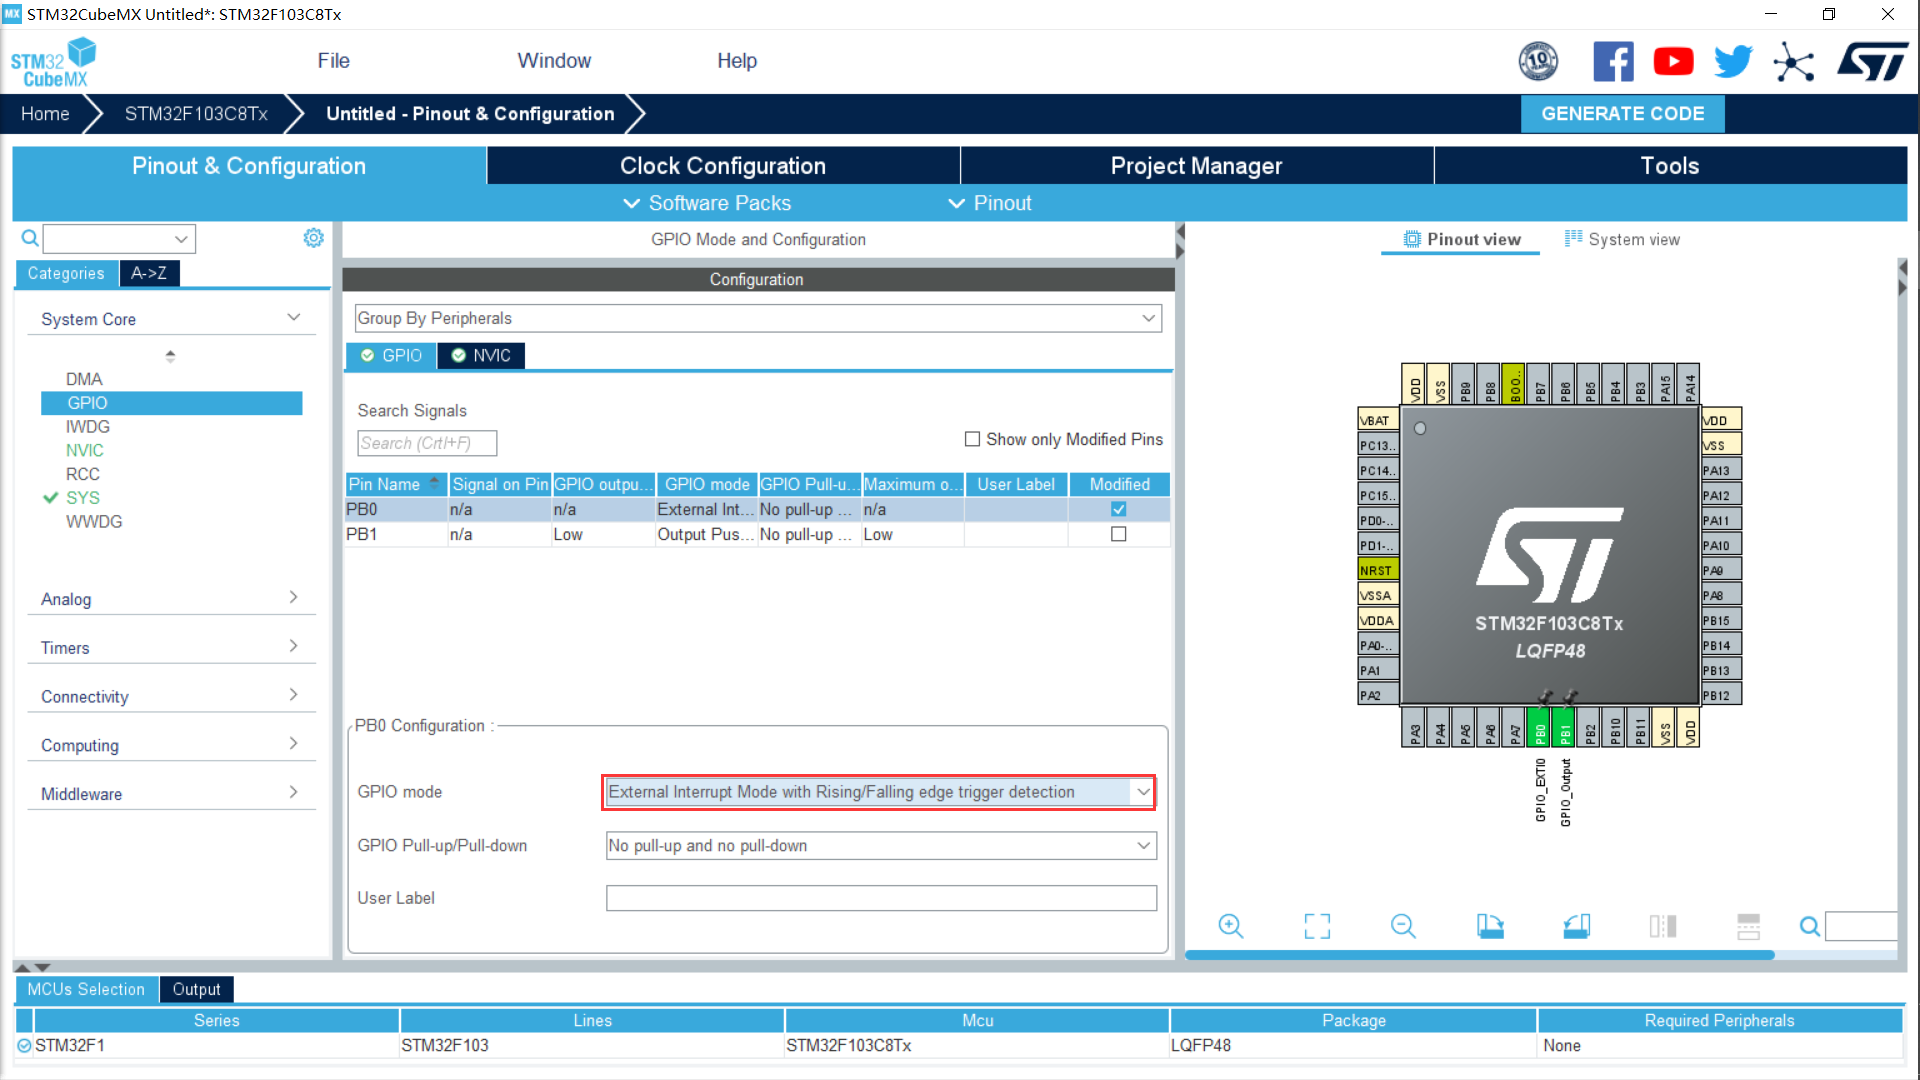Fit the chip to the view
Viewport: 1920px width, 1080px height.
pyautogui.click(x=1317, y=926)
